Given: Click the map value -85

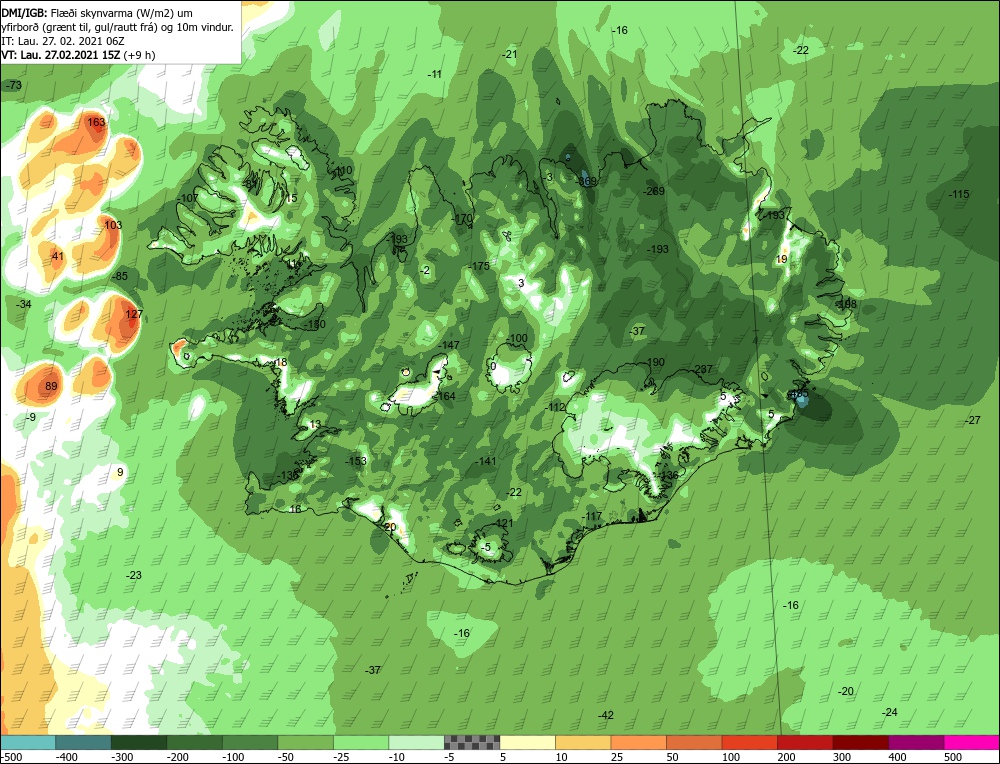Looking at the screenshot, I should coord(119,276).
